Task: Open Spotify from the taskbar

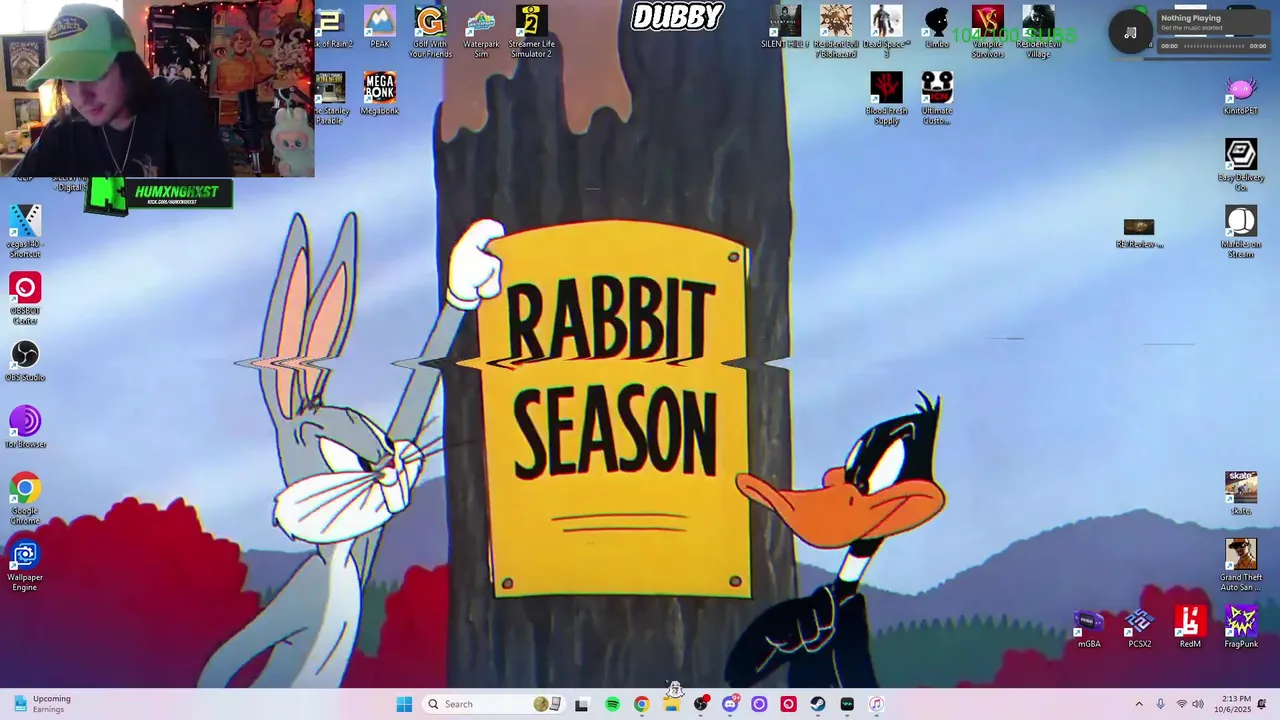Action: [x=612, y=704]
